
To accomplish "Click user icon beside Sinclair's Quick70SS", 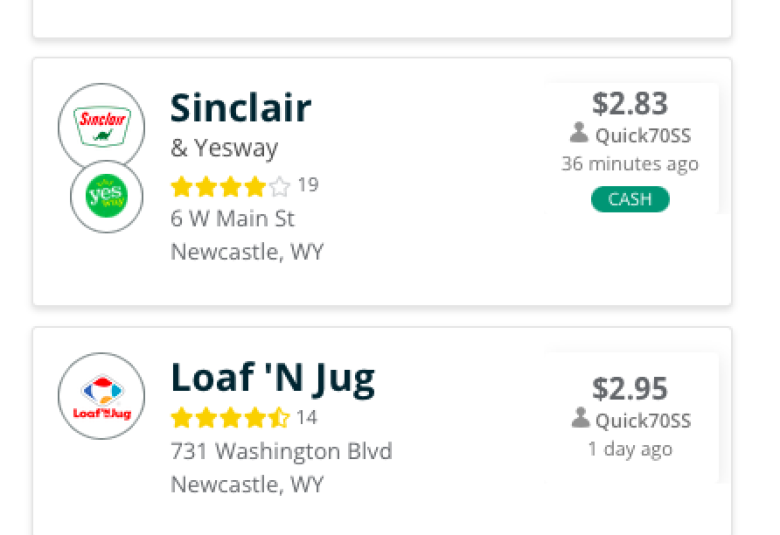I will (579, 133).
